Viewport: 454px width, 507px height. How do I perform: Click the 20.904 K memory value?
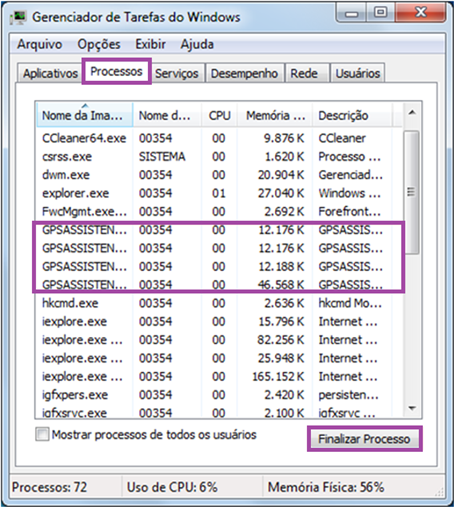click(x=281, y=175)
